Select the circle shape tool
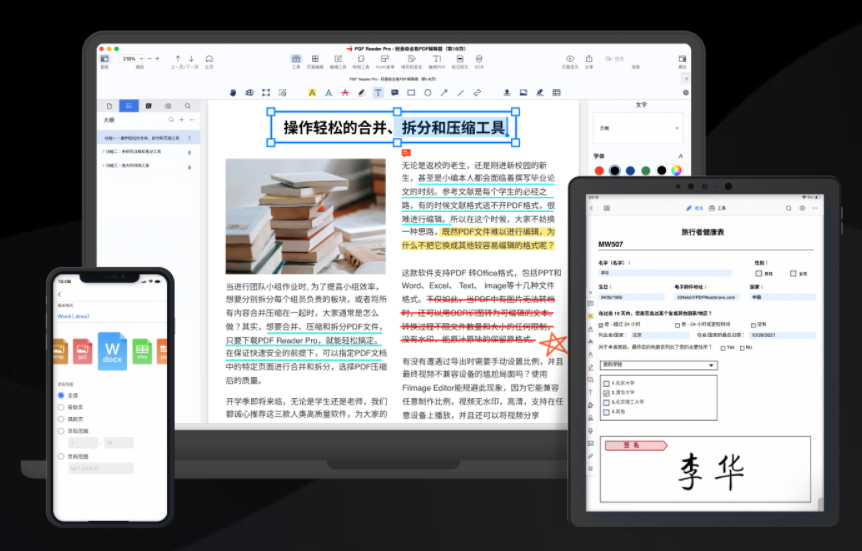 (428, 92)
